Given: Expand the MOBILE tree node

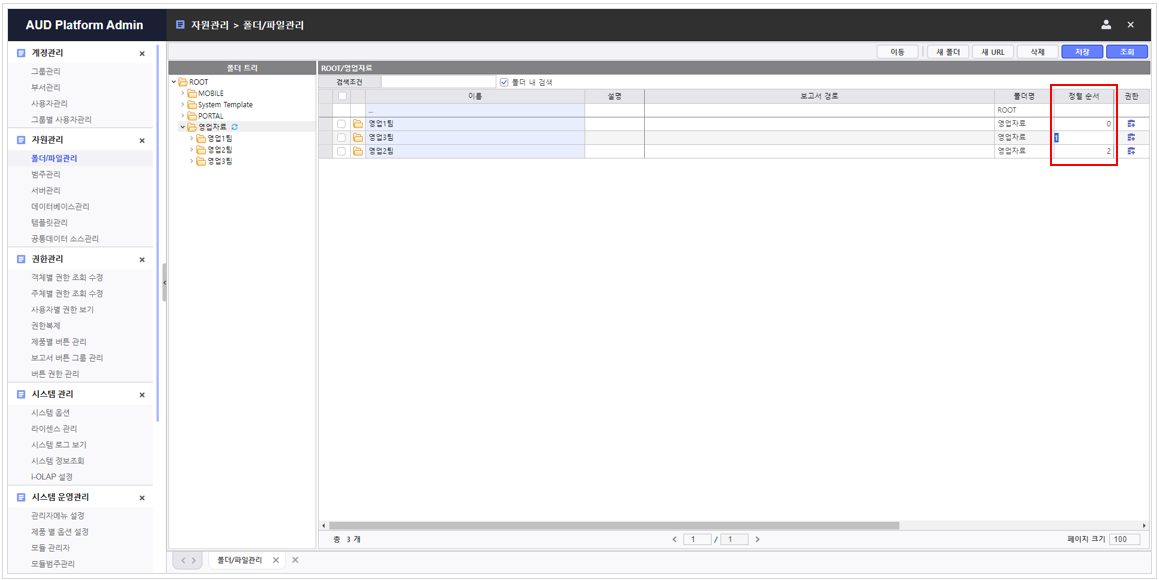Looking at the screenshot, I should pos(182,93).
